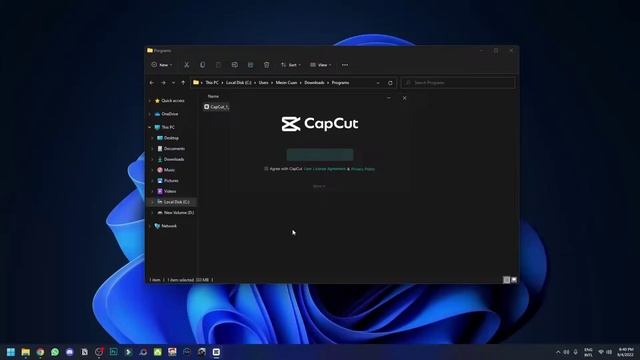Open the Windows Start menu
Screen dimensions: 640x360
(11, 352)
